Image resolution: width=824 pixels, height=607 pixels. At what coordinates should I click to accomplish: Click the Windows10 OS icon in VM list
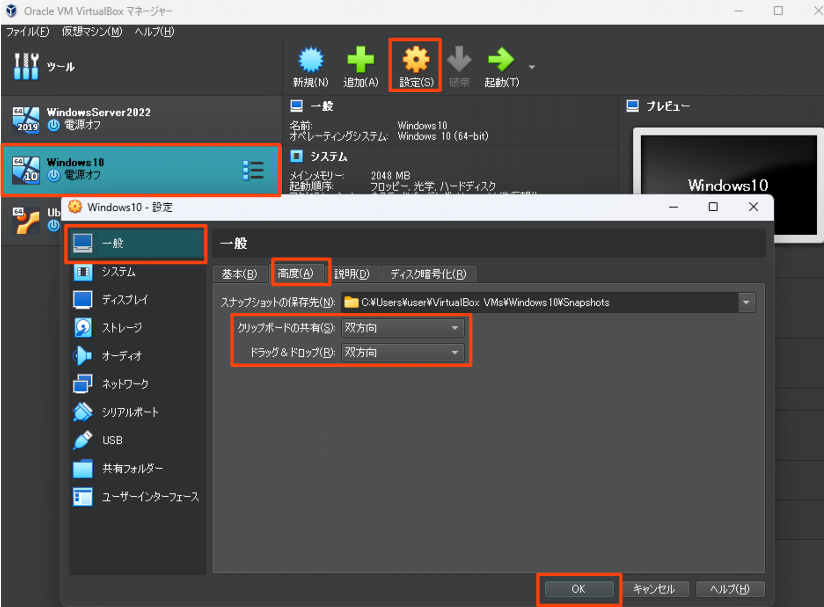point(26,169)
